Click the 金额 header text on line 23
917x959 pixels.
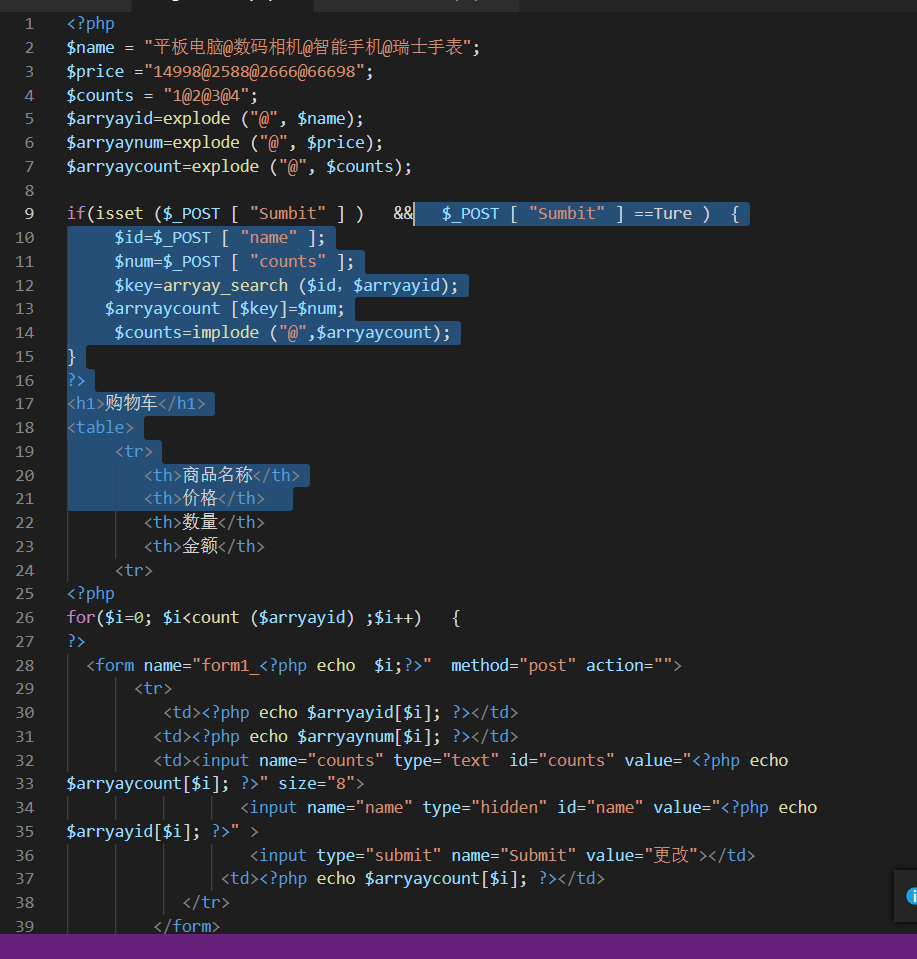(x=200, y=546)
